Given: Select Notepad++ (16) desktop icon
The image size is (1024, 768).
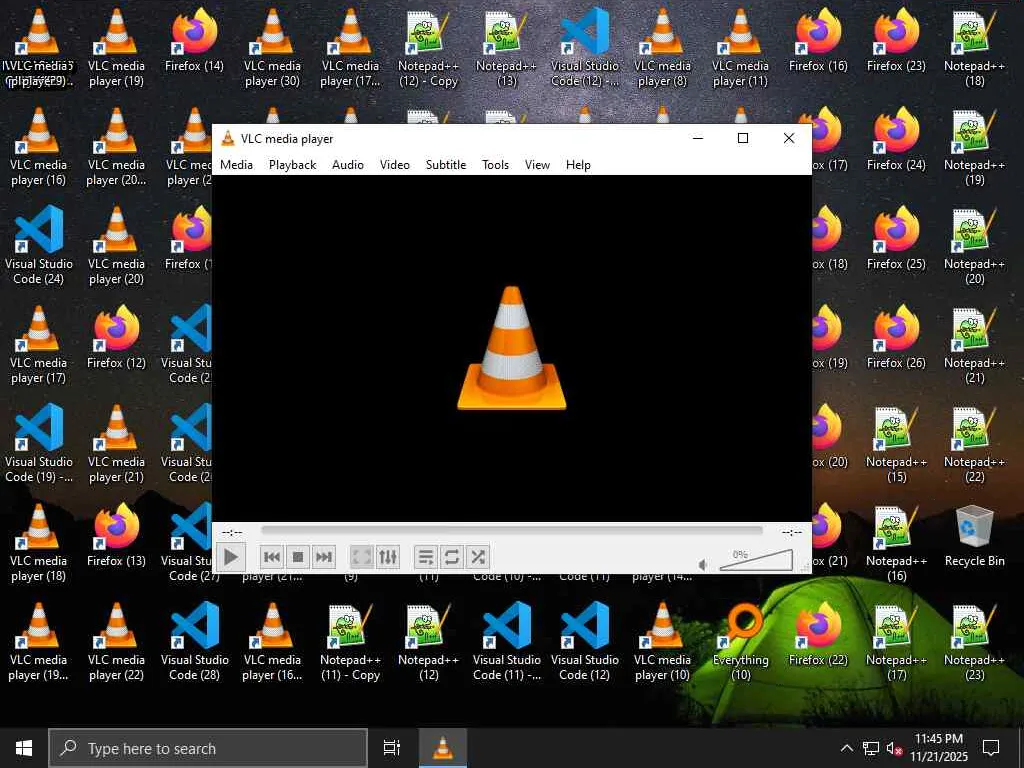Looking at the screenshot, I should [896, 543].
